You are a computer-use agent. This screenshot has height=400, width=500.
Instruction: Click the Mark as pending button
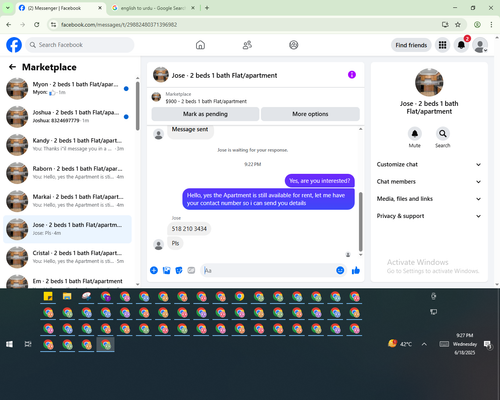coord(205,114)
